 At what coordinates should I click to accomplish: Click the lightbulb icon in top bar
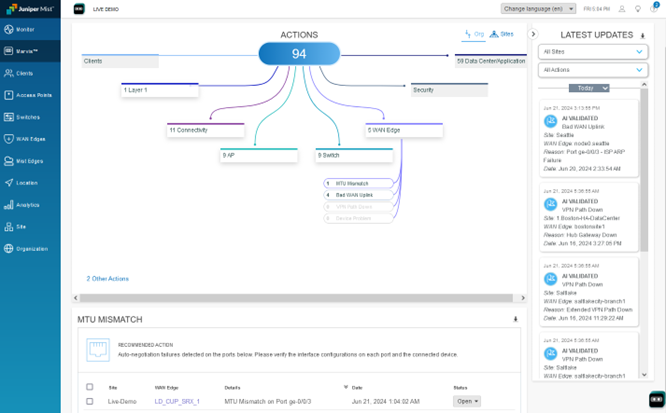coord(638,9)
